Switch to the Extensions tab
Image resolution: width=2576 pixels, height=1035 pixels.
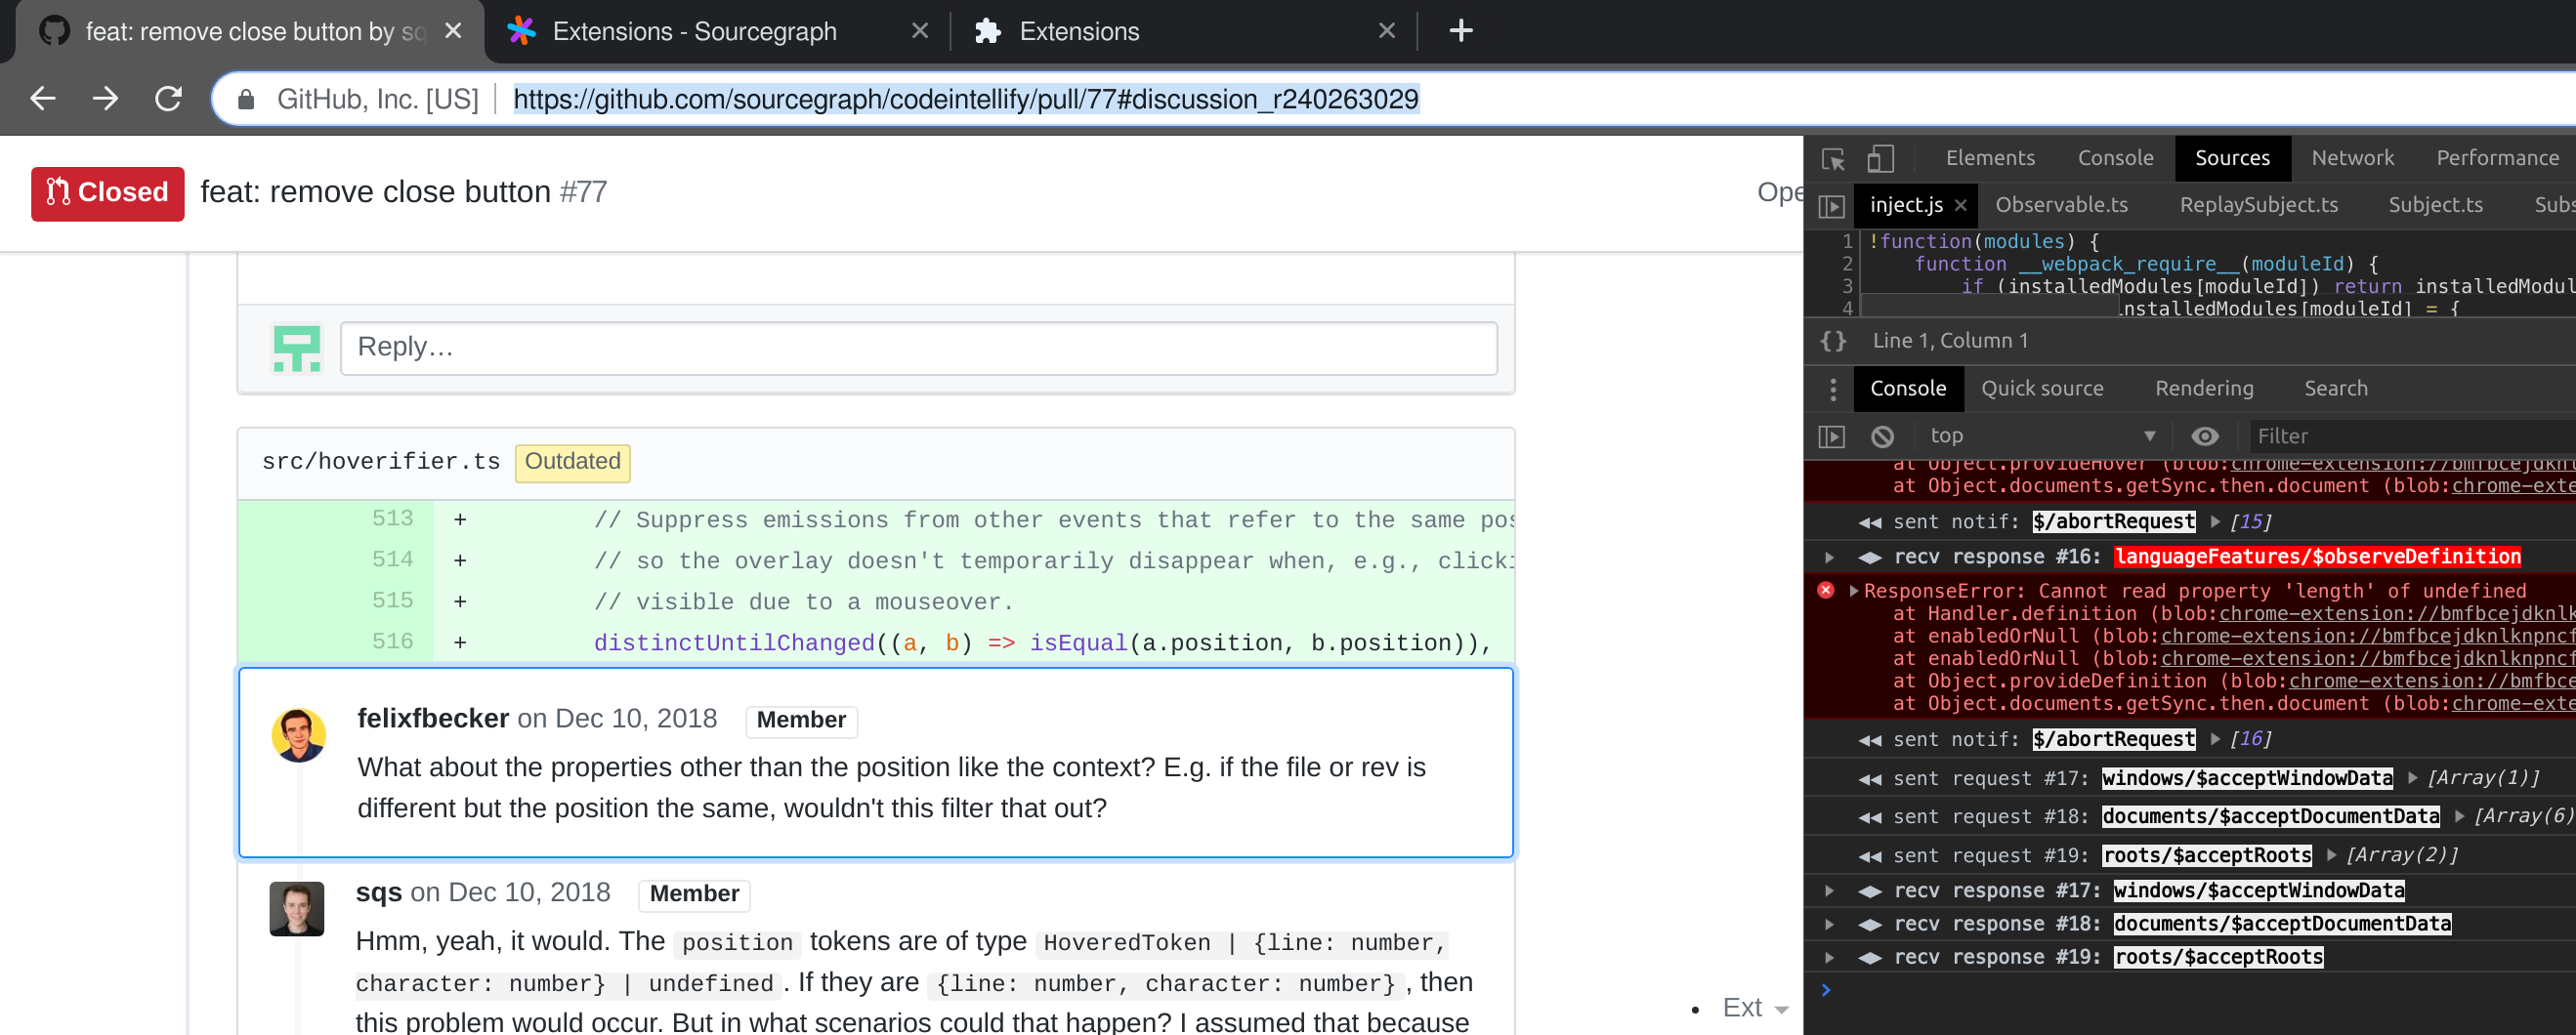[1079, 31]
